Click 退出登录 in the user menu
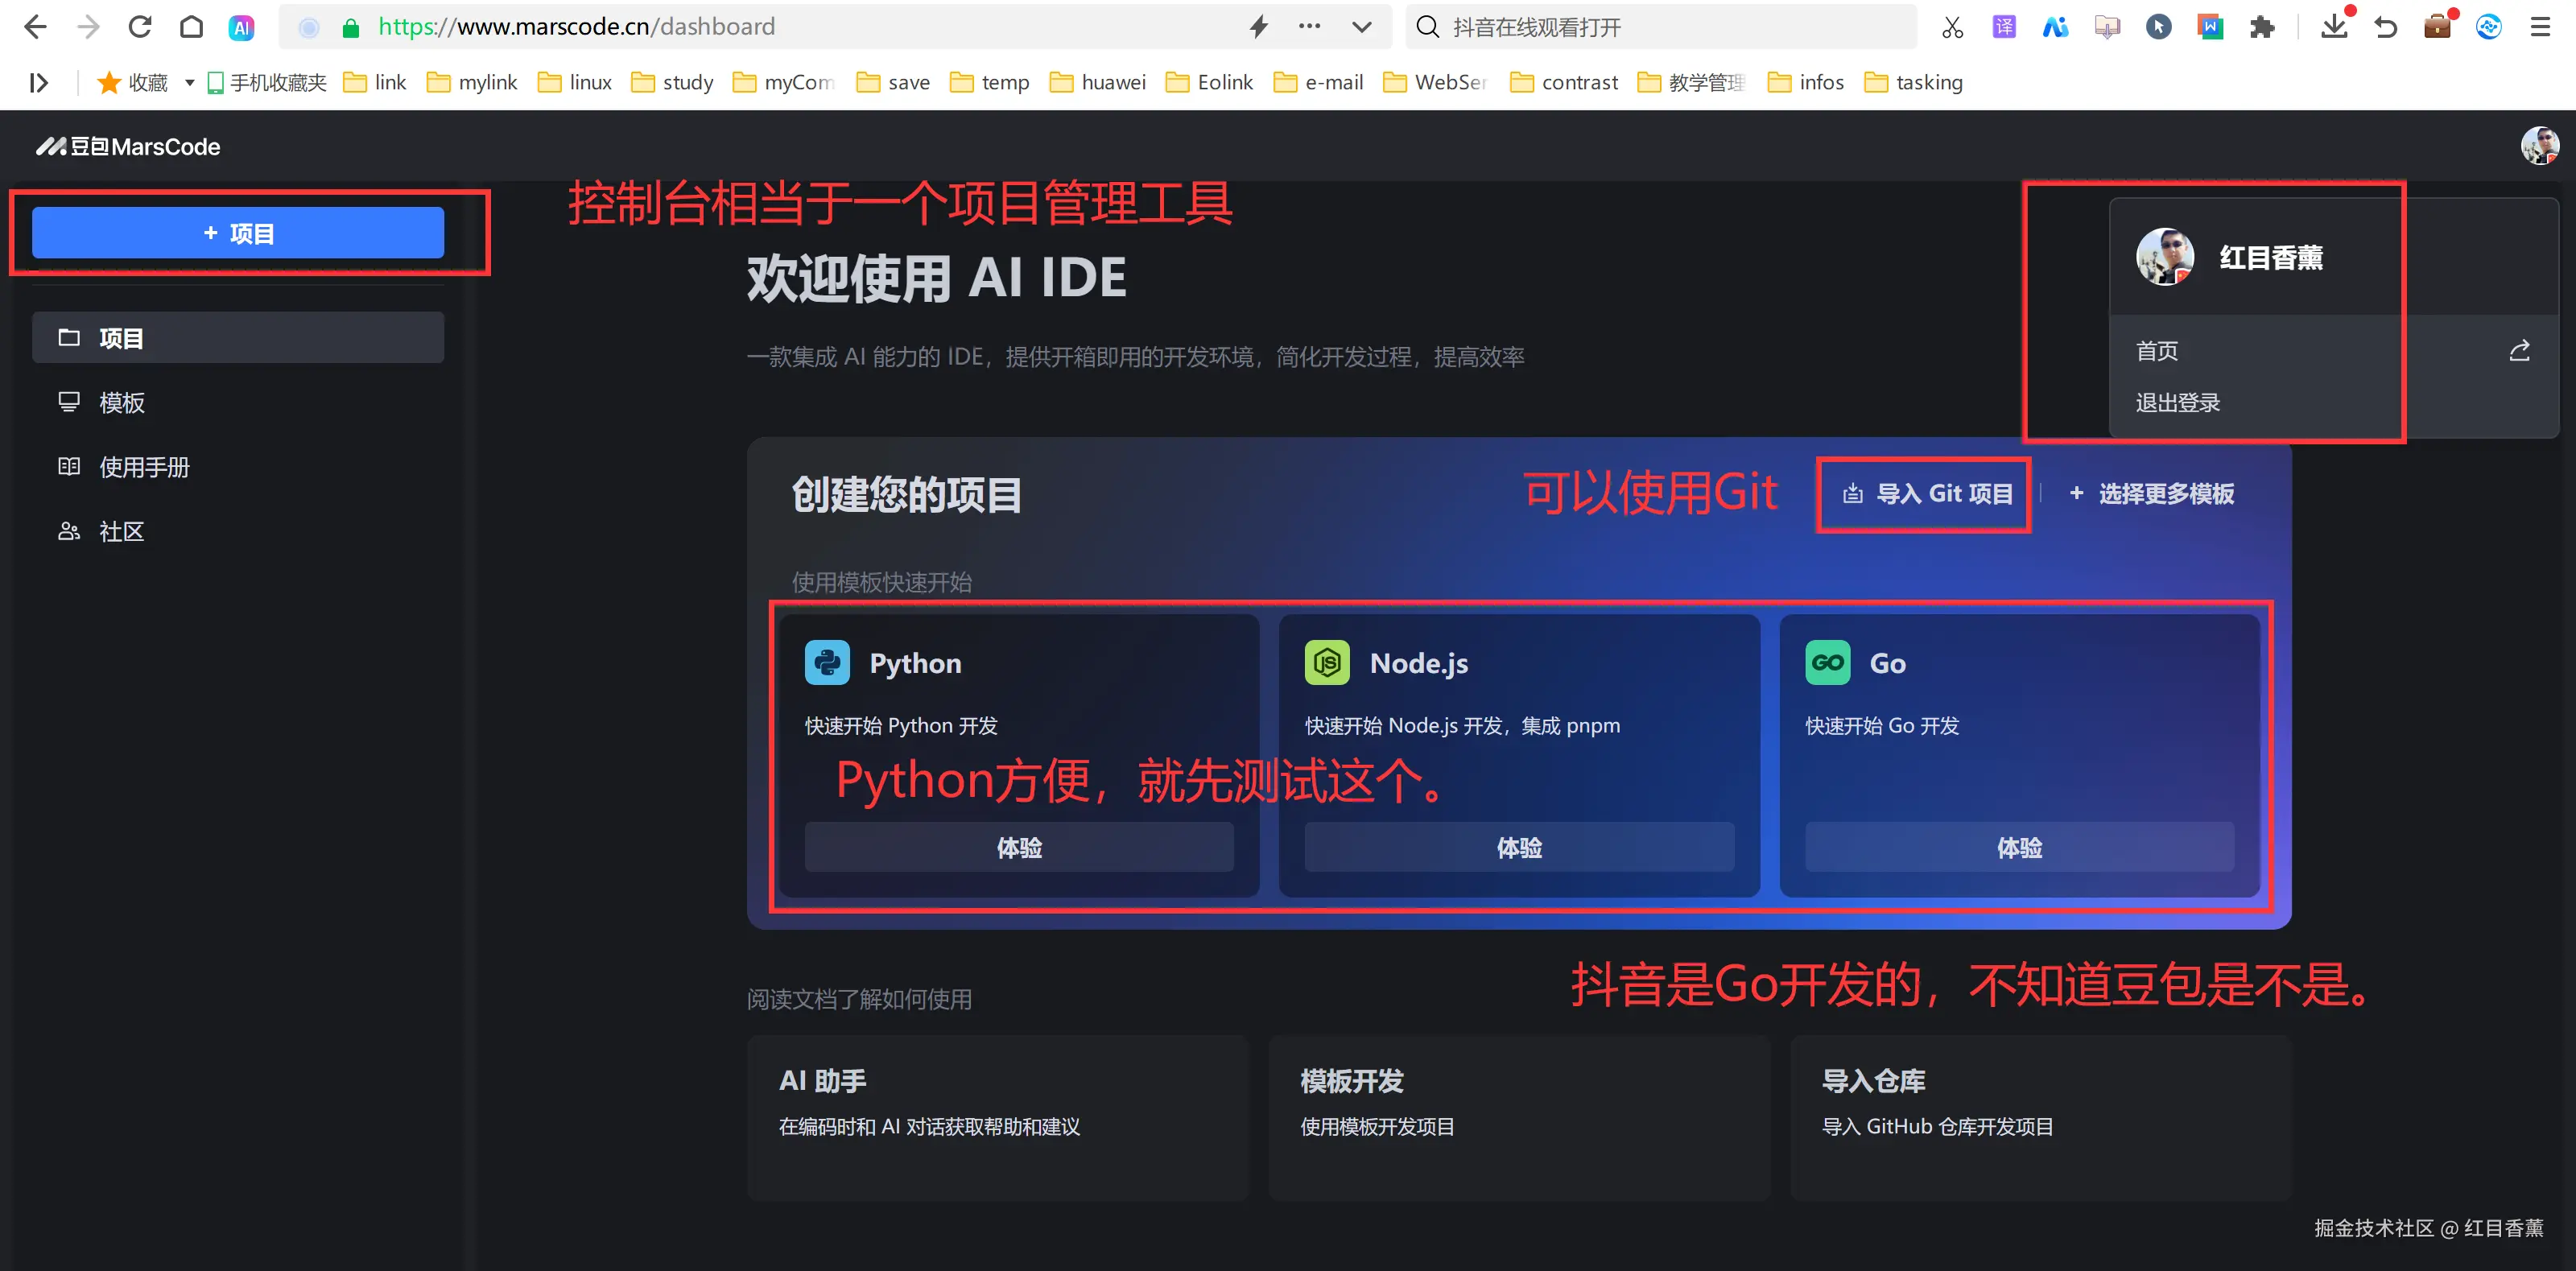 [2177, 403]
